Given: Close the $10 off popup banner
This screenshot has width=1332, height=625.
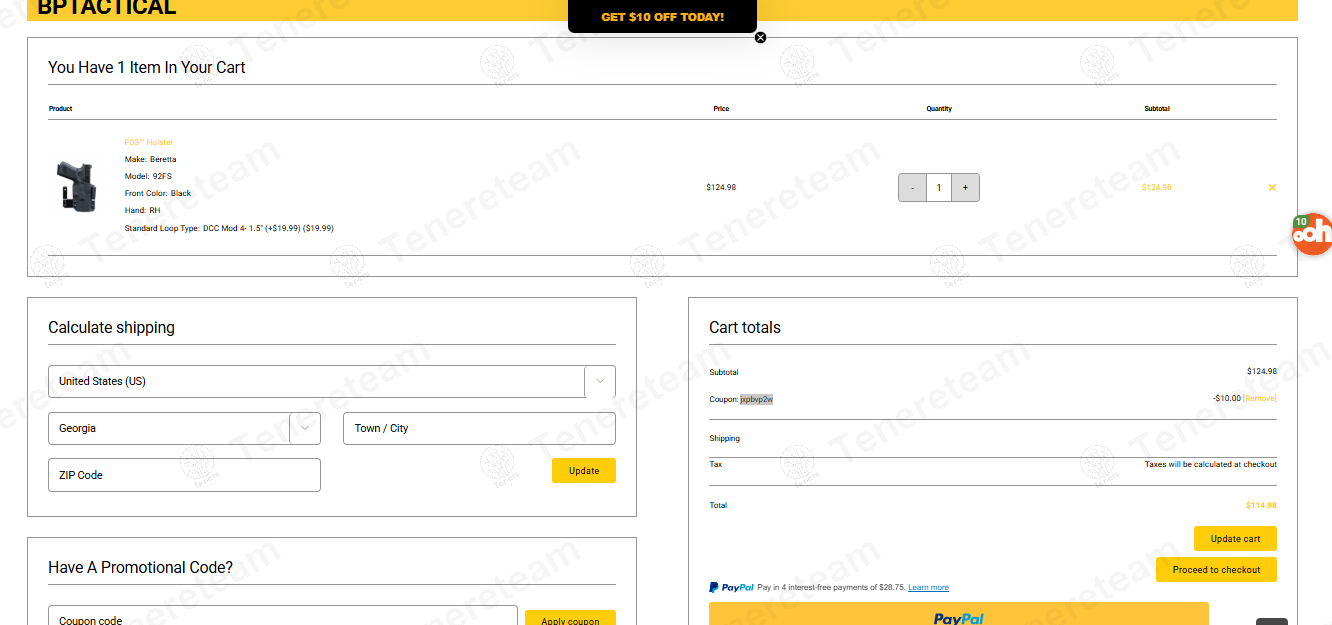Looking at the screenshot, I should (760, 37).
